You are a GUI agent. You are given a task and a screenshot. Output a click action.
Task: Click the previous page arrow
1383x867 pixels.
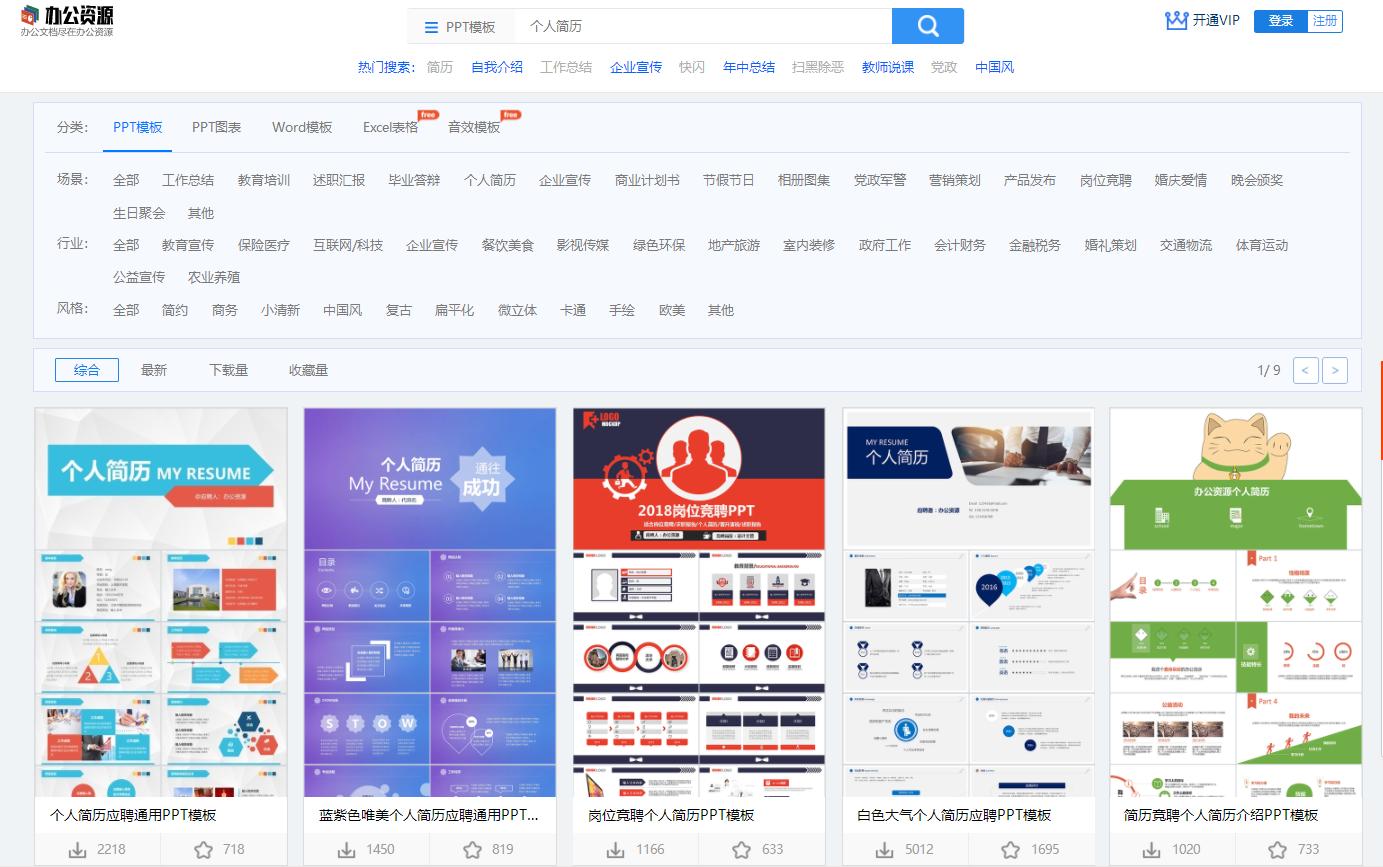pyautogui.click(x=1305, y=370)
